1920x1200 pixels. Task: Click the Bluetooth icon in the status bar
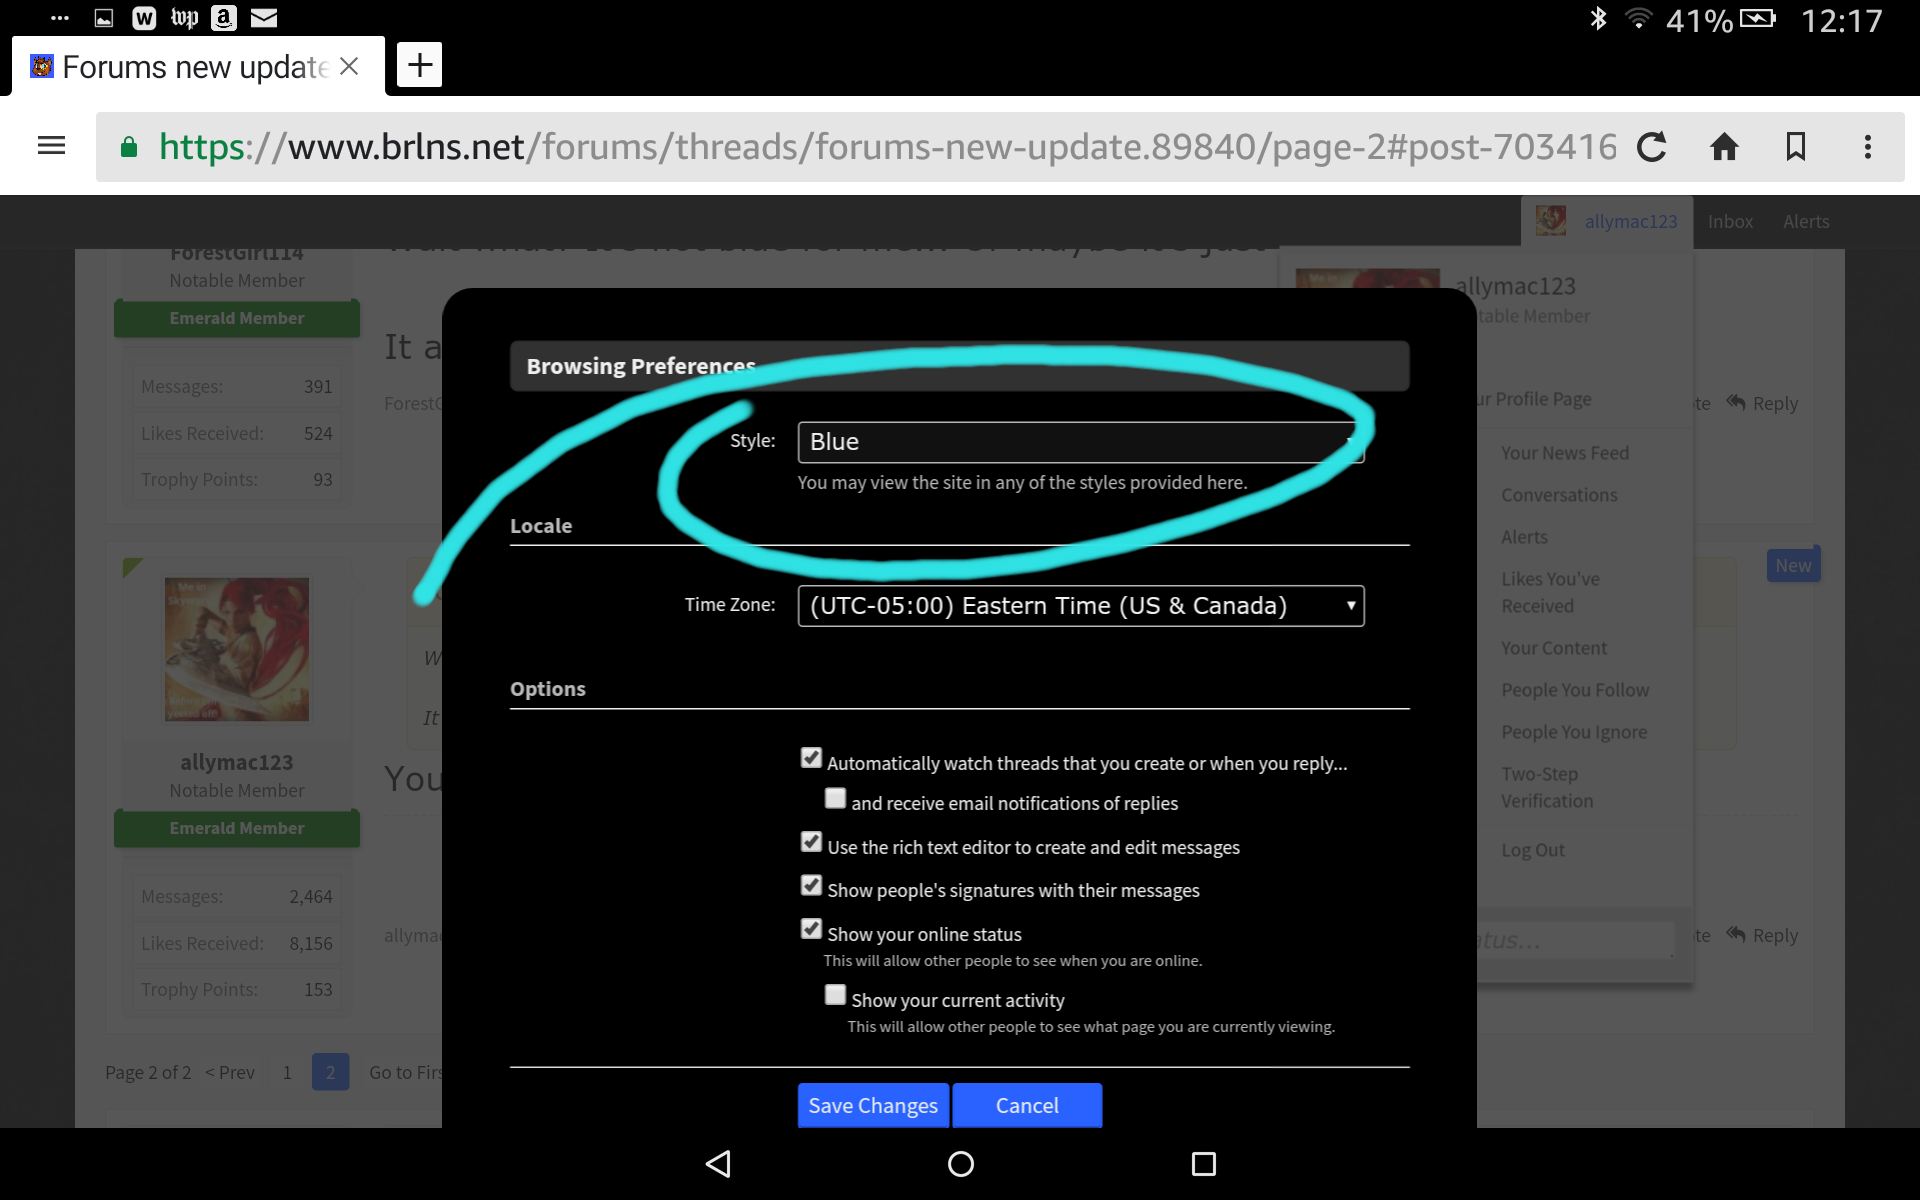(1598, 18)
